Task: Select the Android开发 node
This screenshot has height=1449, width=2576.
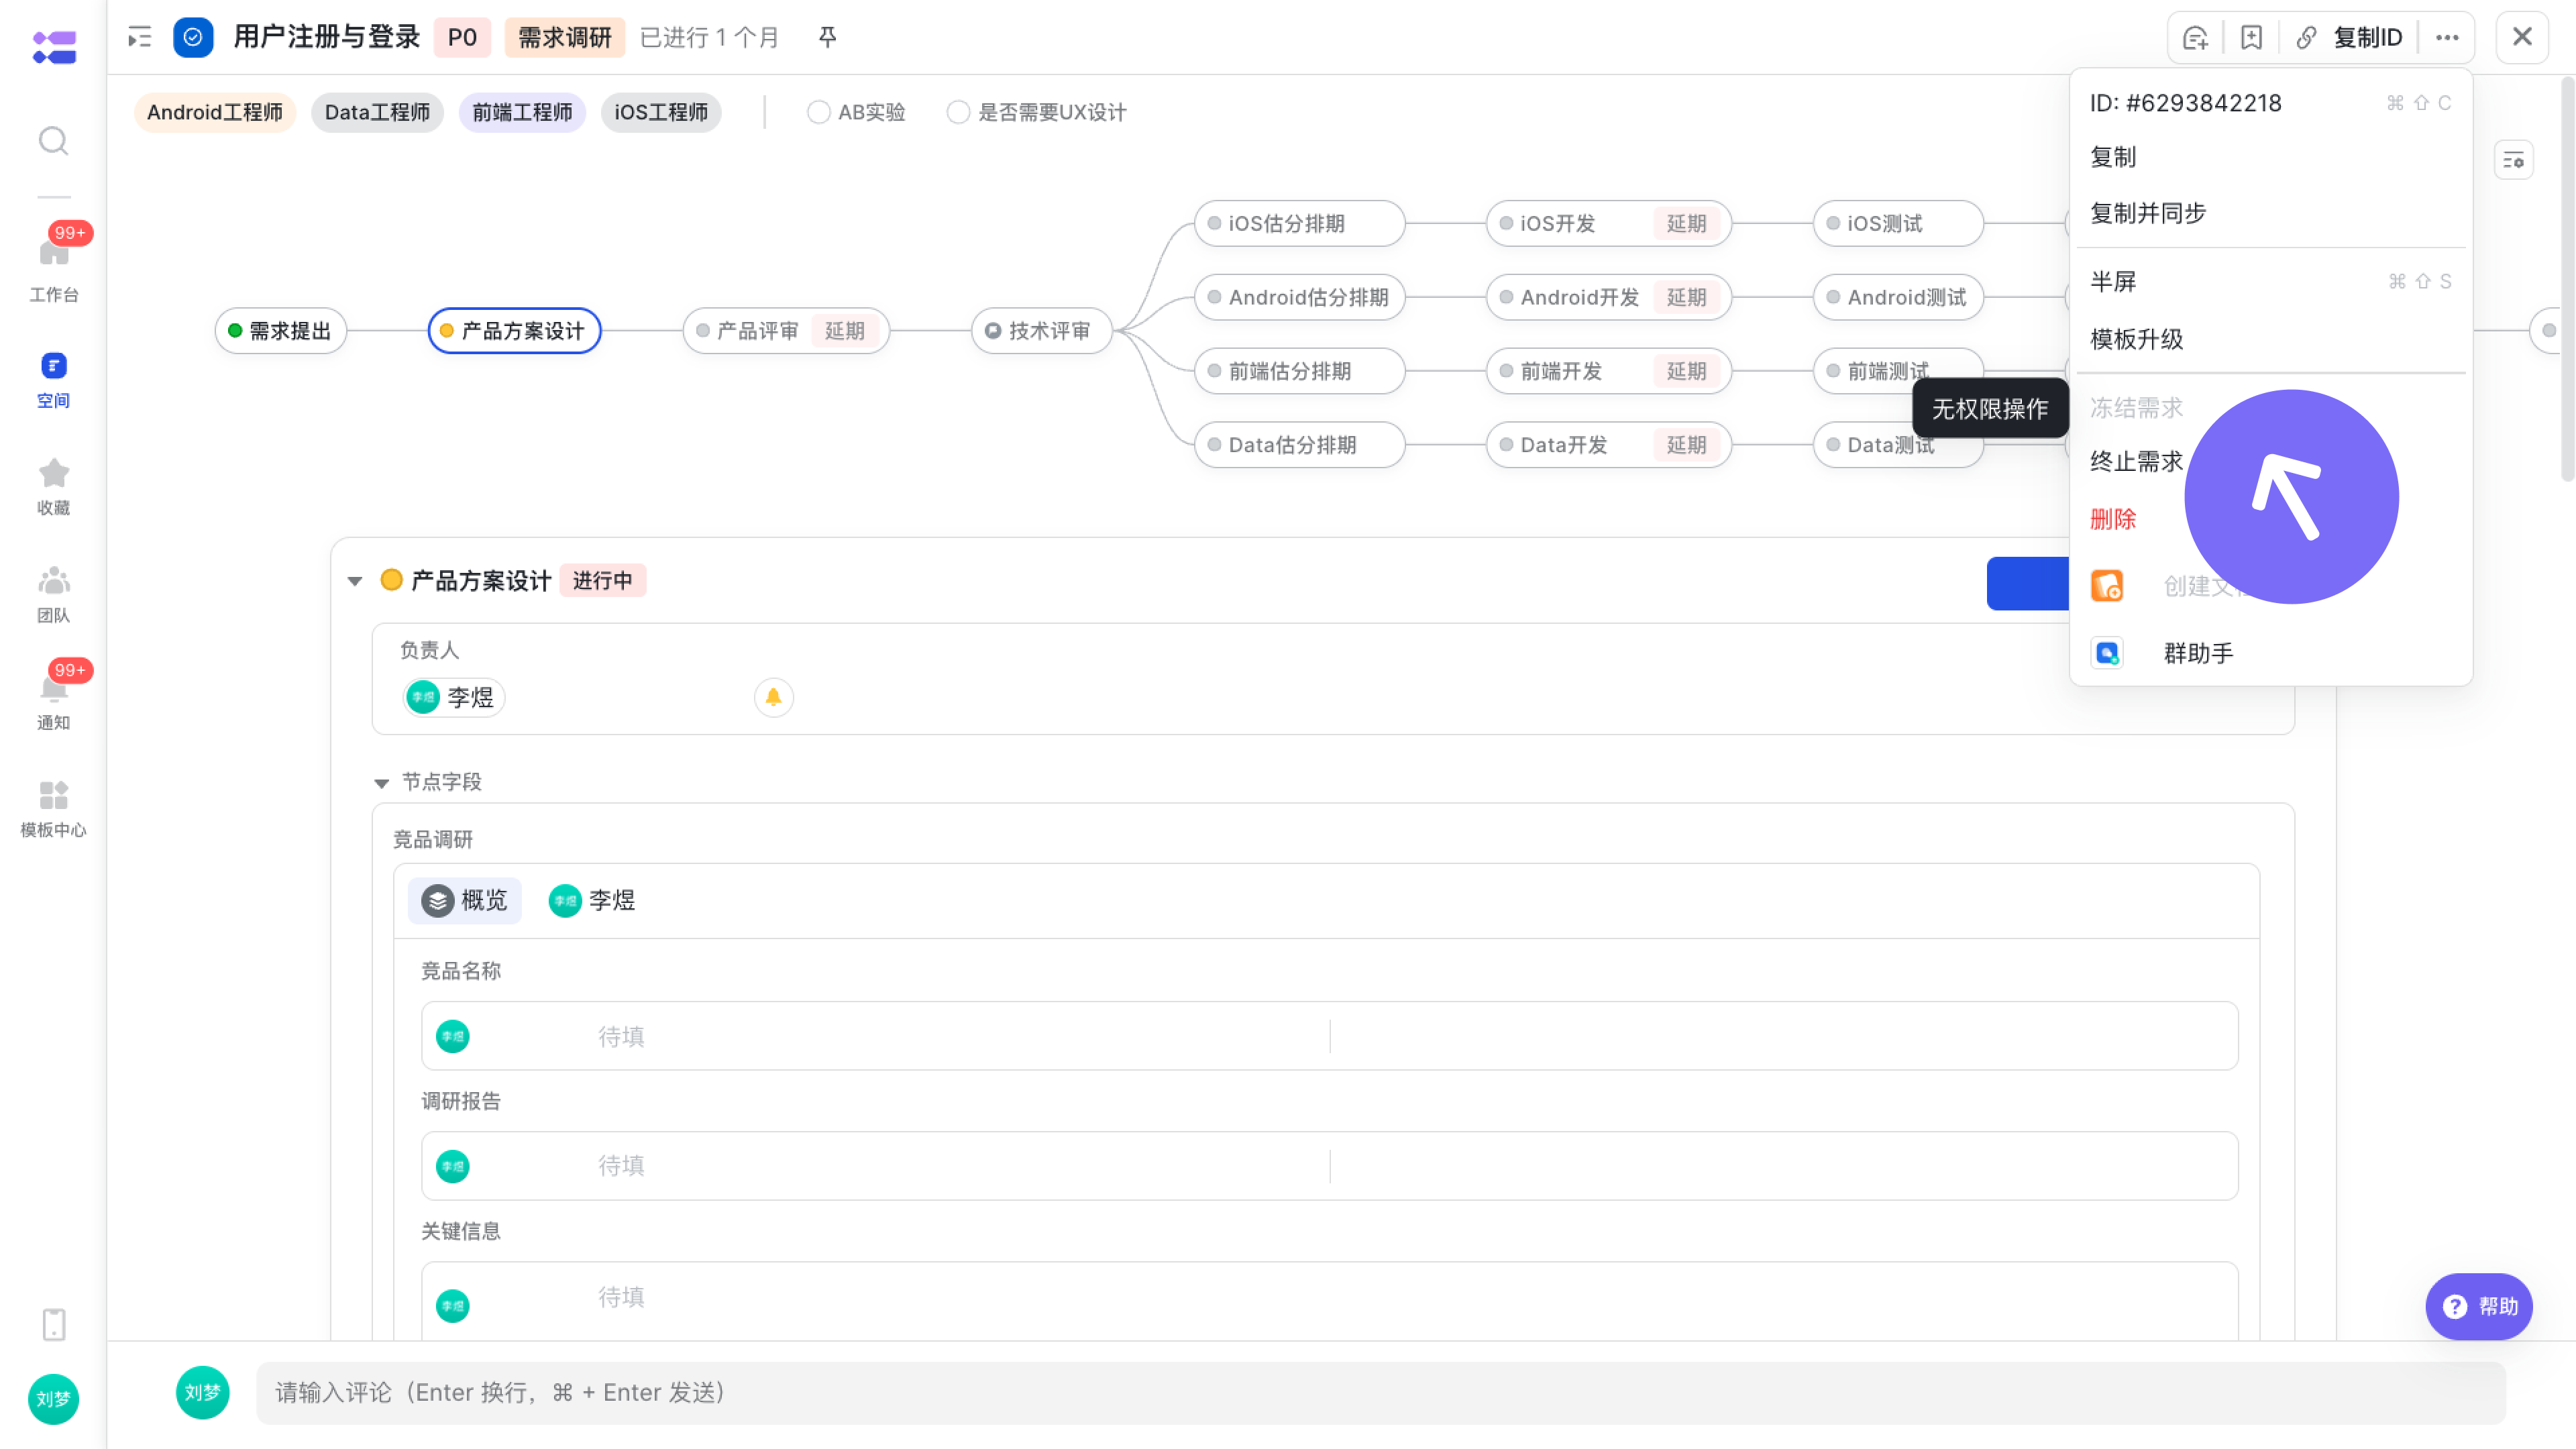Action: pyautogui.click(x=1608, y=297)
